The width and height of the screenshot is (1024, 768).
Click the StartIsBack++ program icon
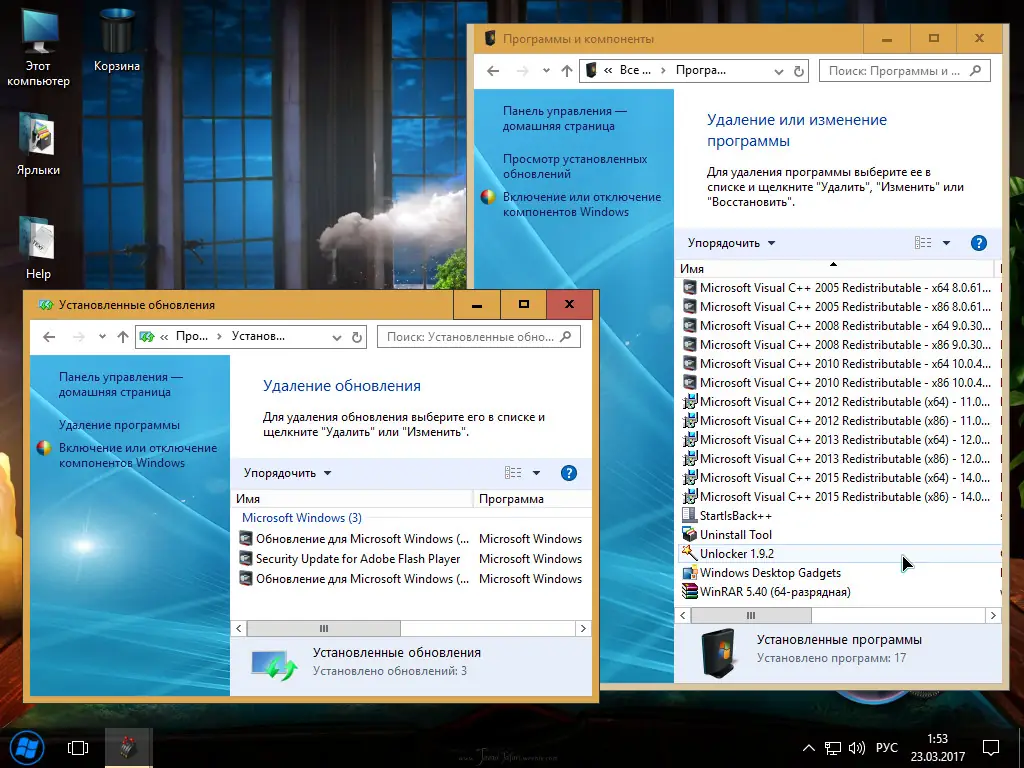pyautogui.click(x=689, y=515)
